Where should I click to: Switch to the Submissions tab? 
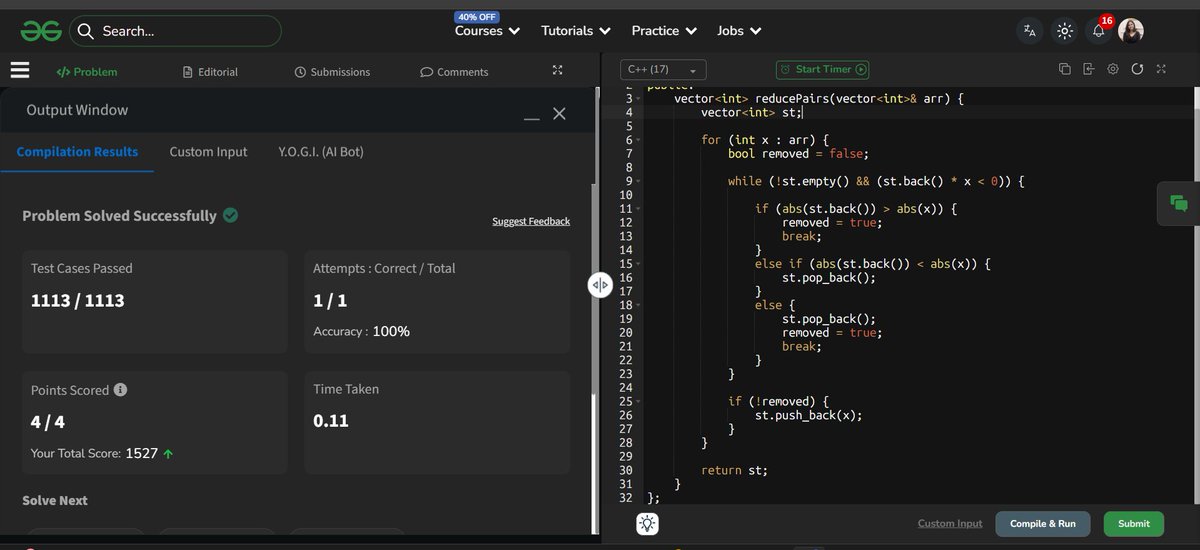[332, 72]
